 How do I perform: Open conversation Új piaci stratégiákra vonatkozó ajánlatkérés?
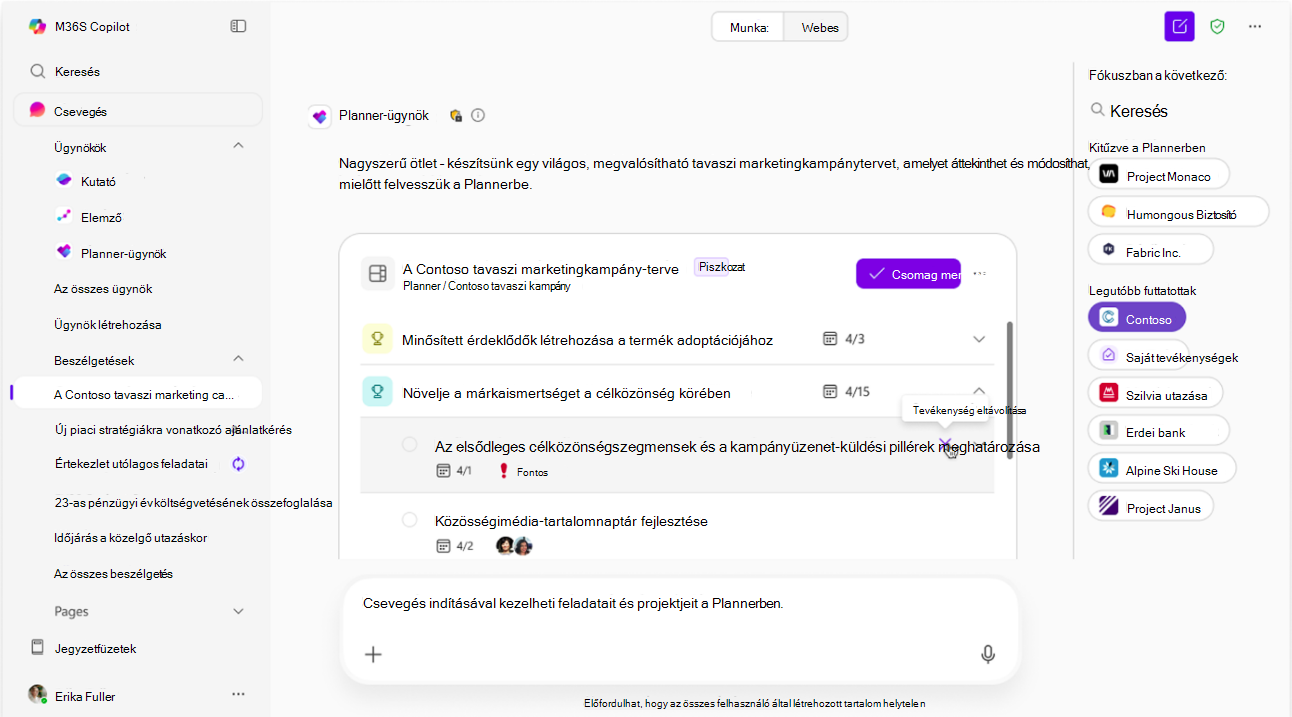[173, 430]
